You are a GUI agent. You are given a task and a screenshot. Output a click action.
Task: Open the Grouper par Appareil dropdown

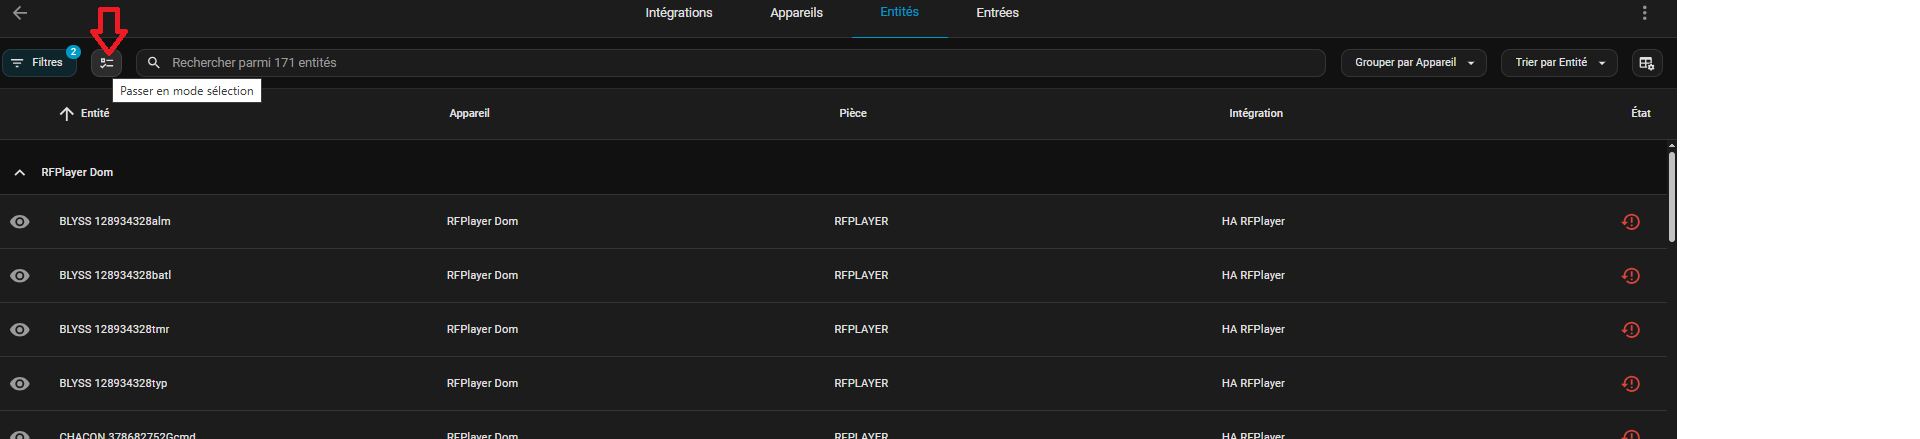click(1413, 63)
